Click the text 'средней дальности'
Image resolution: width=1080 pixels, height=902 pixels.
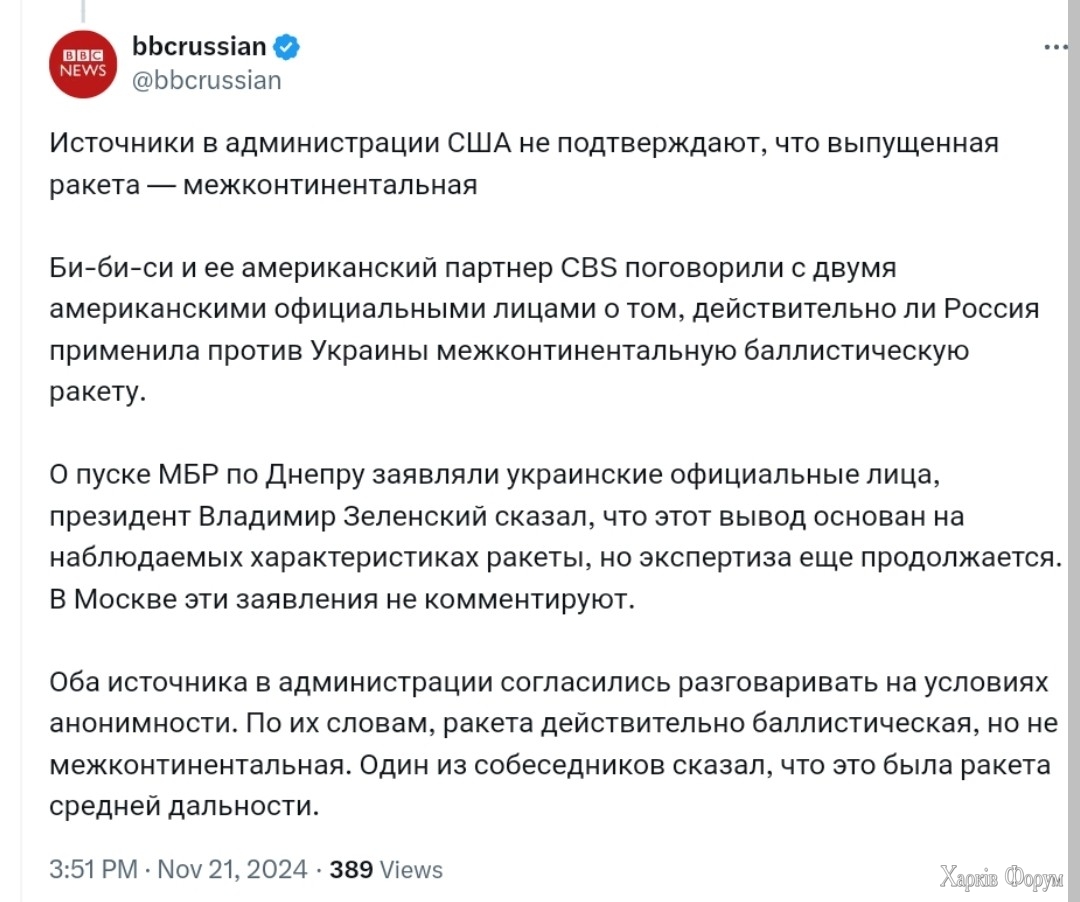(184, 806)
